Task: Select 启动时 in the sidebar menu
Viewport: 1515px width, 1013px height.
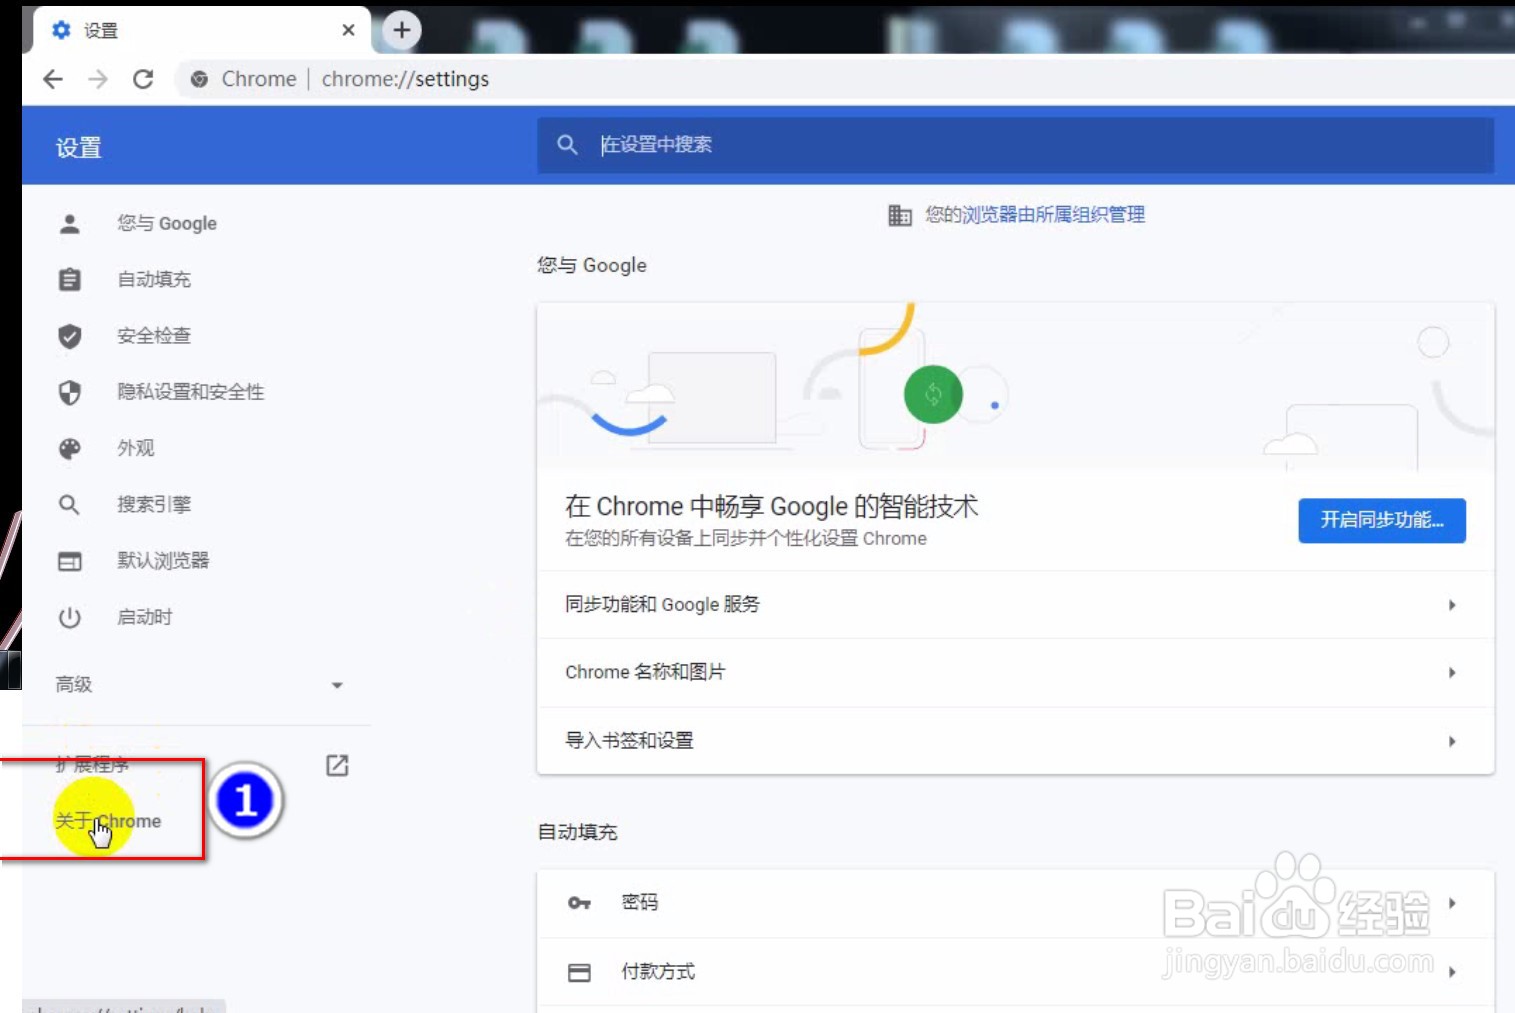Action: tap(145, 617)
